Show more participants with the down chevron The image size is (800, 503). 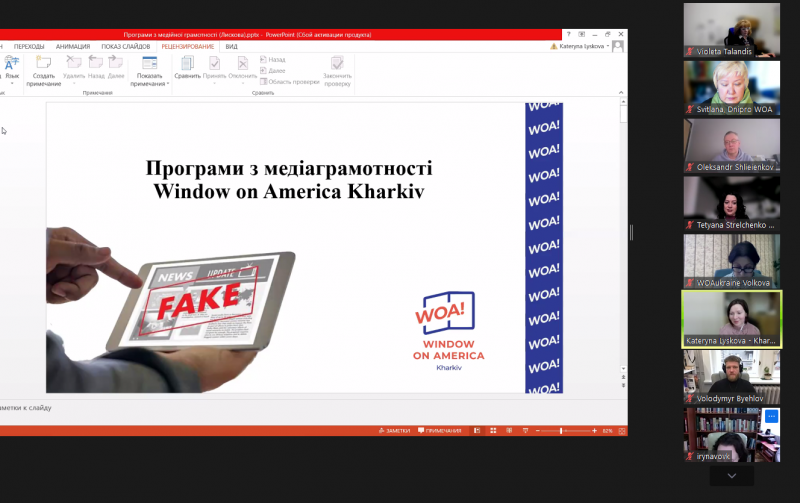coord(732,475)
